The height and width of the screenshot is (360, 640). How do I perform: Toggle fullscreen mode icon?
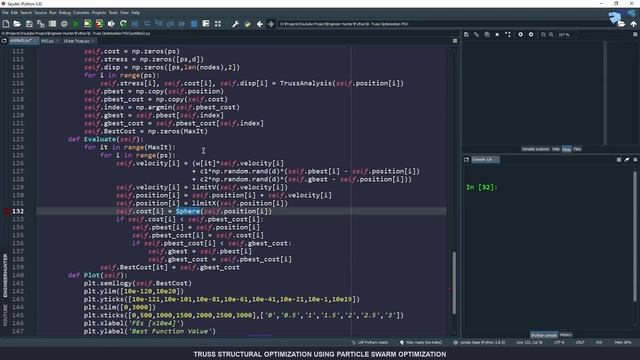pos(218,24)
